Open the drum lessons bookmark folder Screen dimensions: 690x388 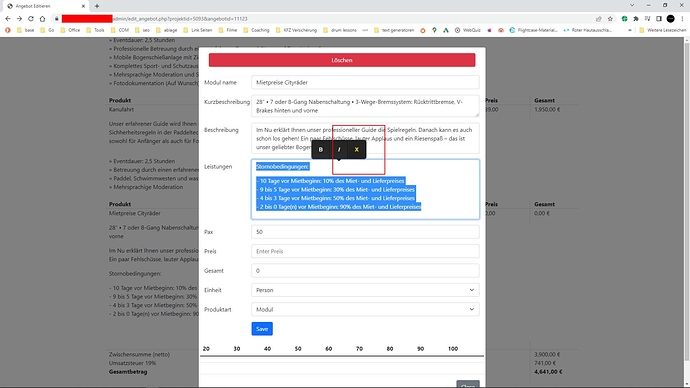click(x=339, y=30)
